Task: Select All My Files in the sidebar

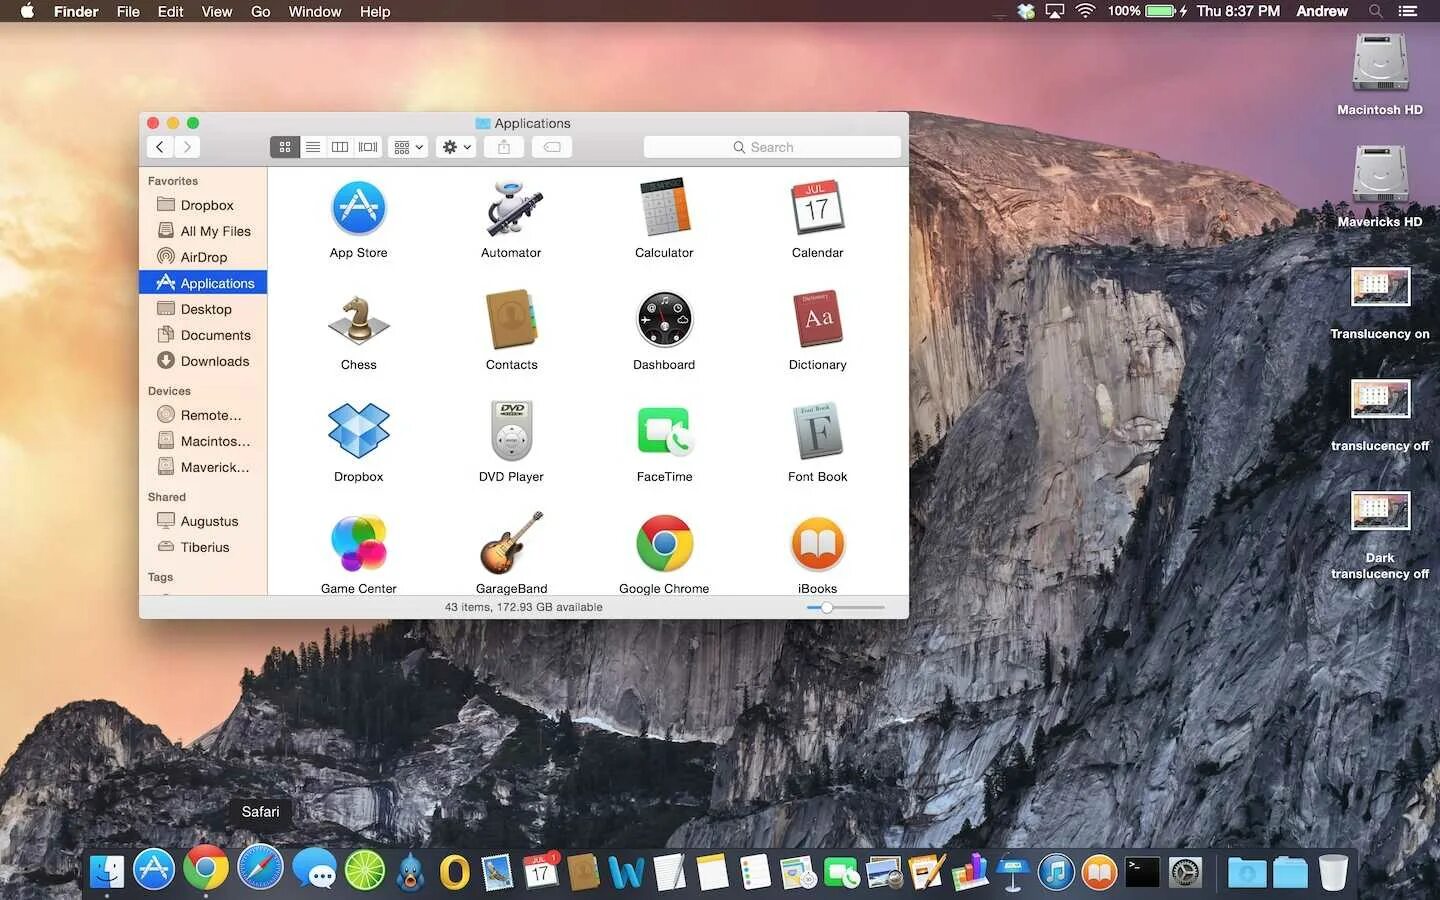Action: pyautogui.click(x=203, y=231)
